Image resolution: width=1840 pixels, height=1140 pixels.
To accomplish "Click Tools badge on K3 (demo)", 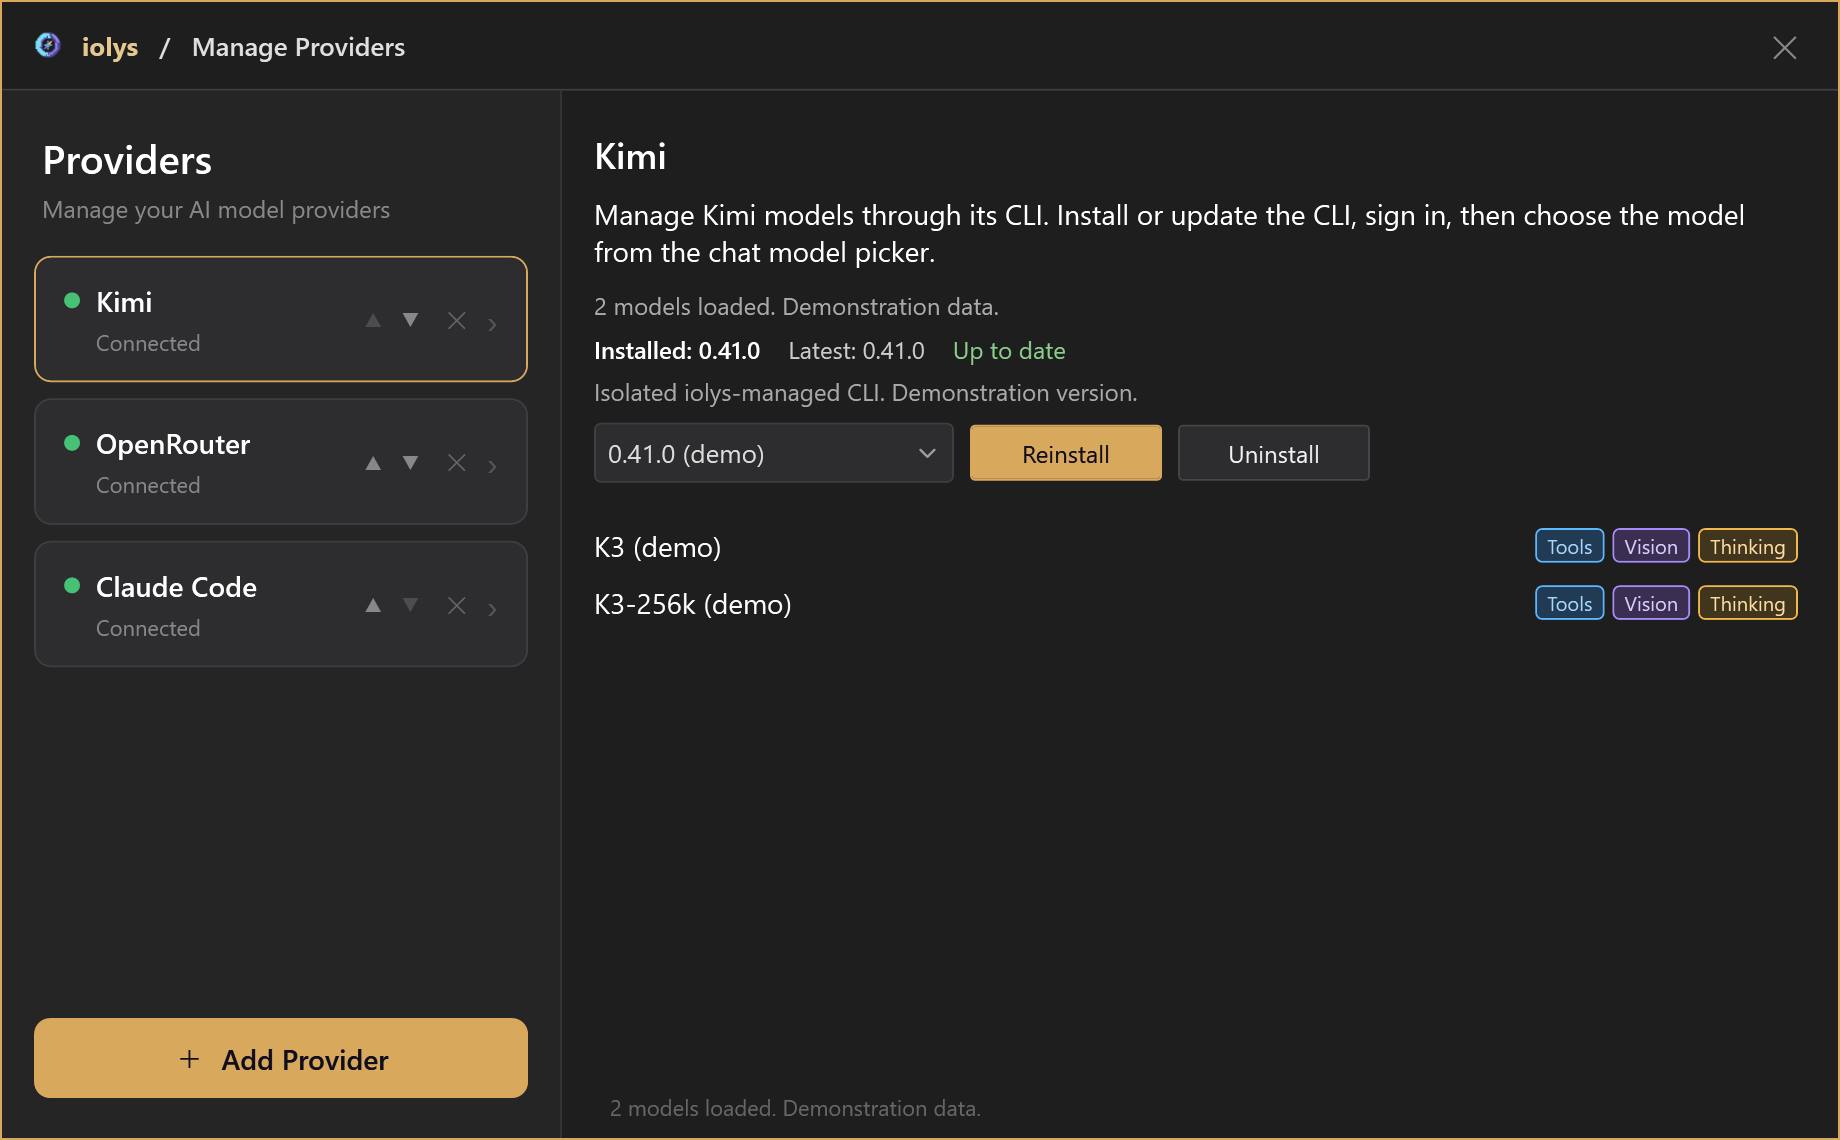I will click(x=1570, y=546).
